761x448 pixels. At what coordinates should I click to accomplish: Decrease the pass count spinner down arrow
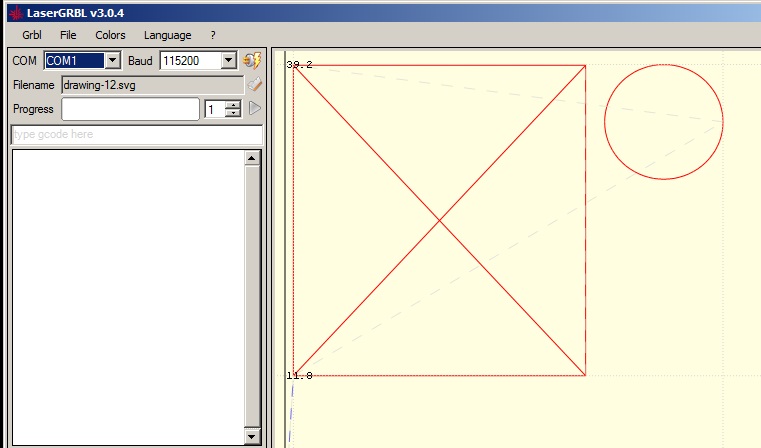(x=233, y=113)
